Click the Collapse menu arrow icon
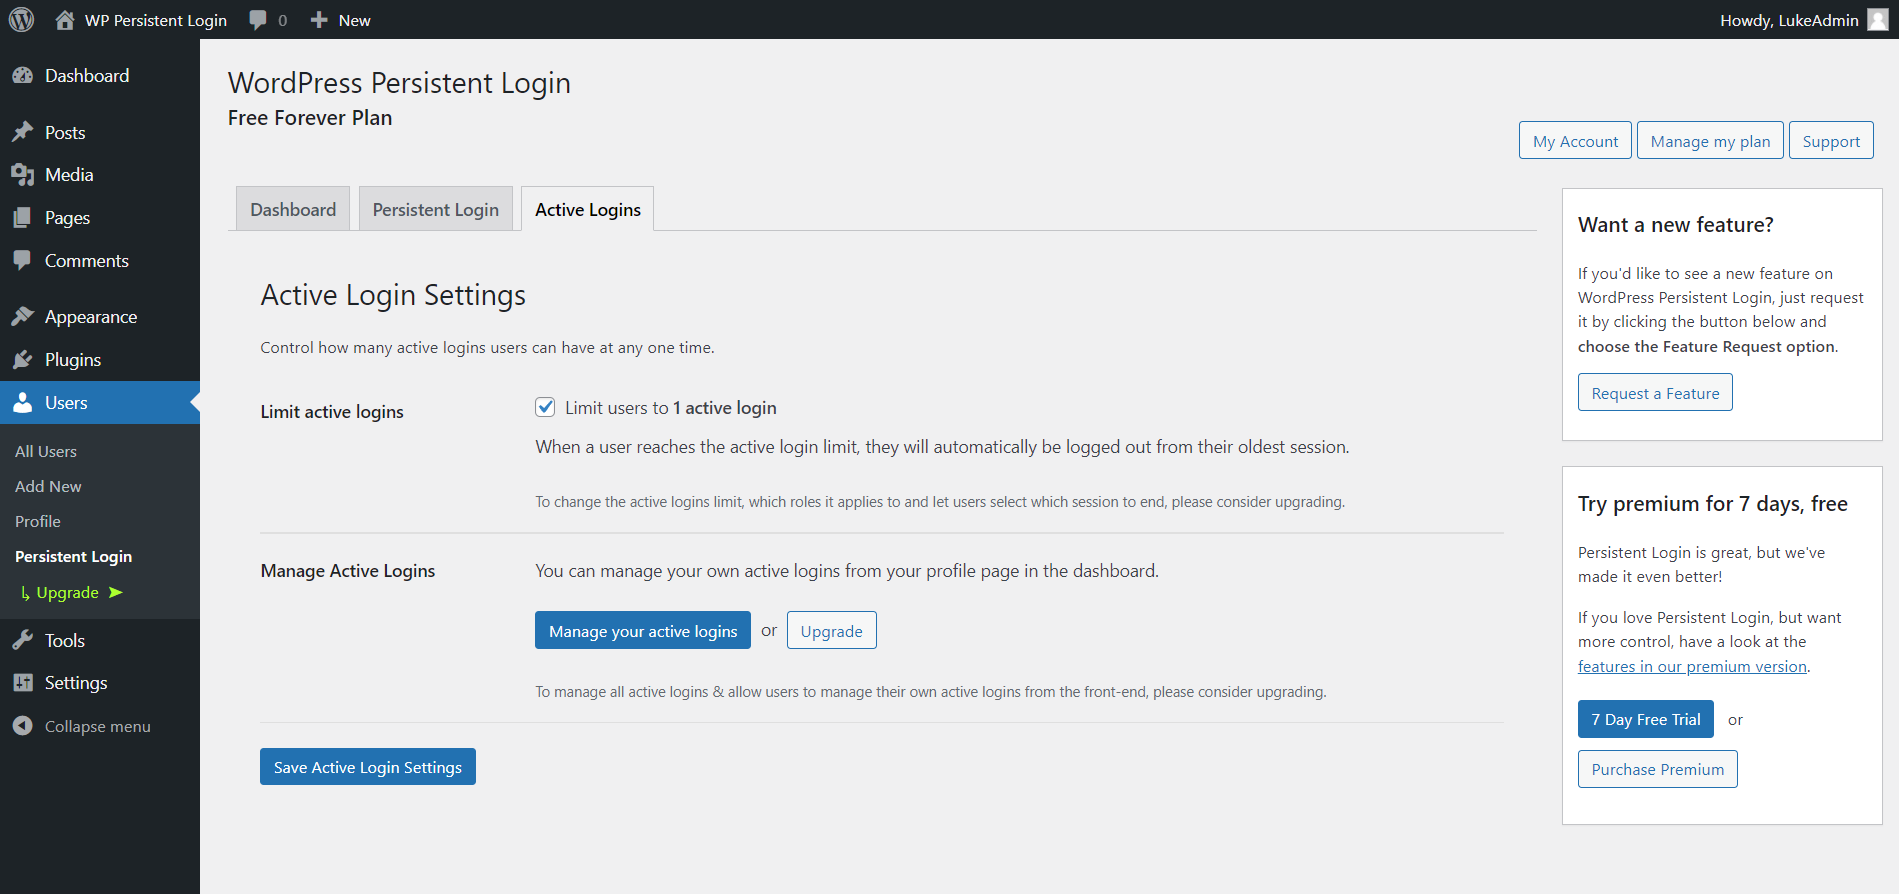 click(22, 726)
